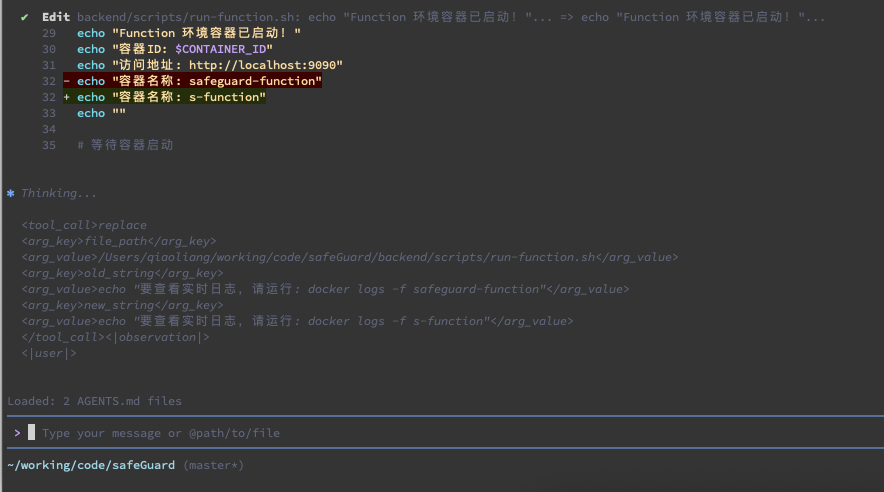
Task: Select the Edit tool call label
Action: tap(55, 17)
